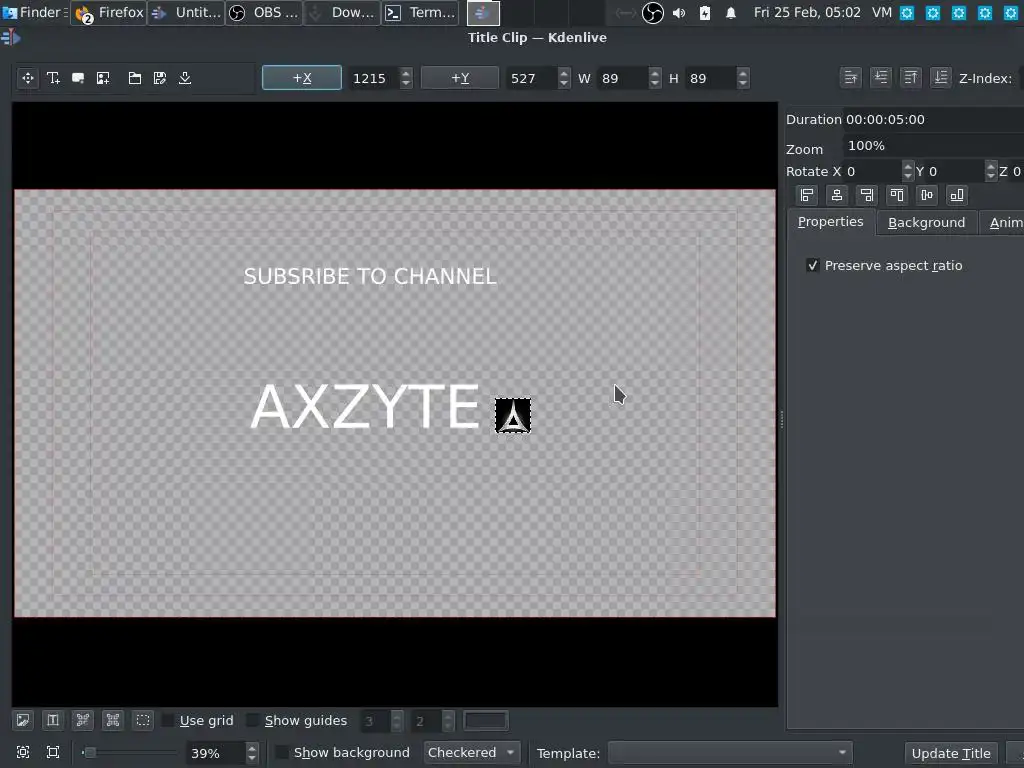Increase the 39% zoom spinbox value
Image resolution: width=1024 pixels, height=768 pixels.
[252, 747]
